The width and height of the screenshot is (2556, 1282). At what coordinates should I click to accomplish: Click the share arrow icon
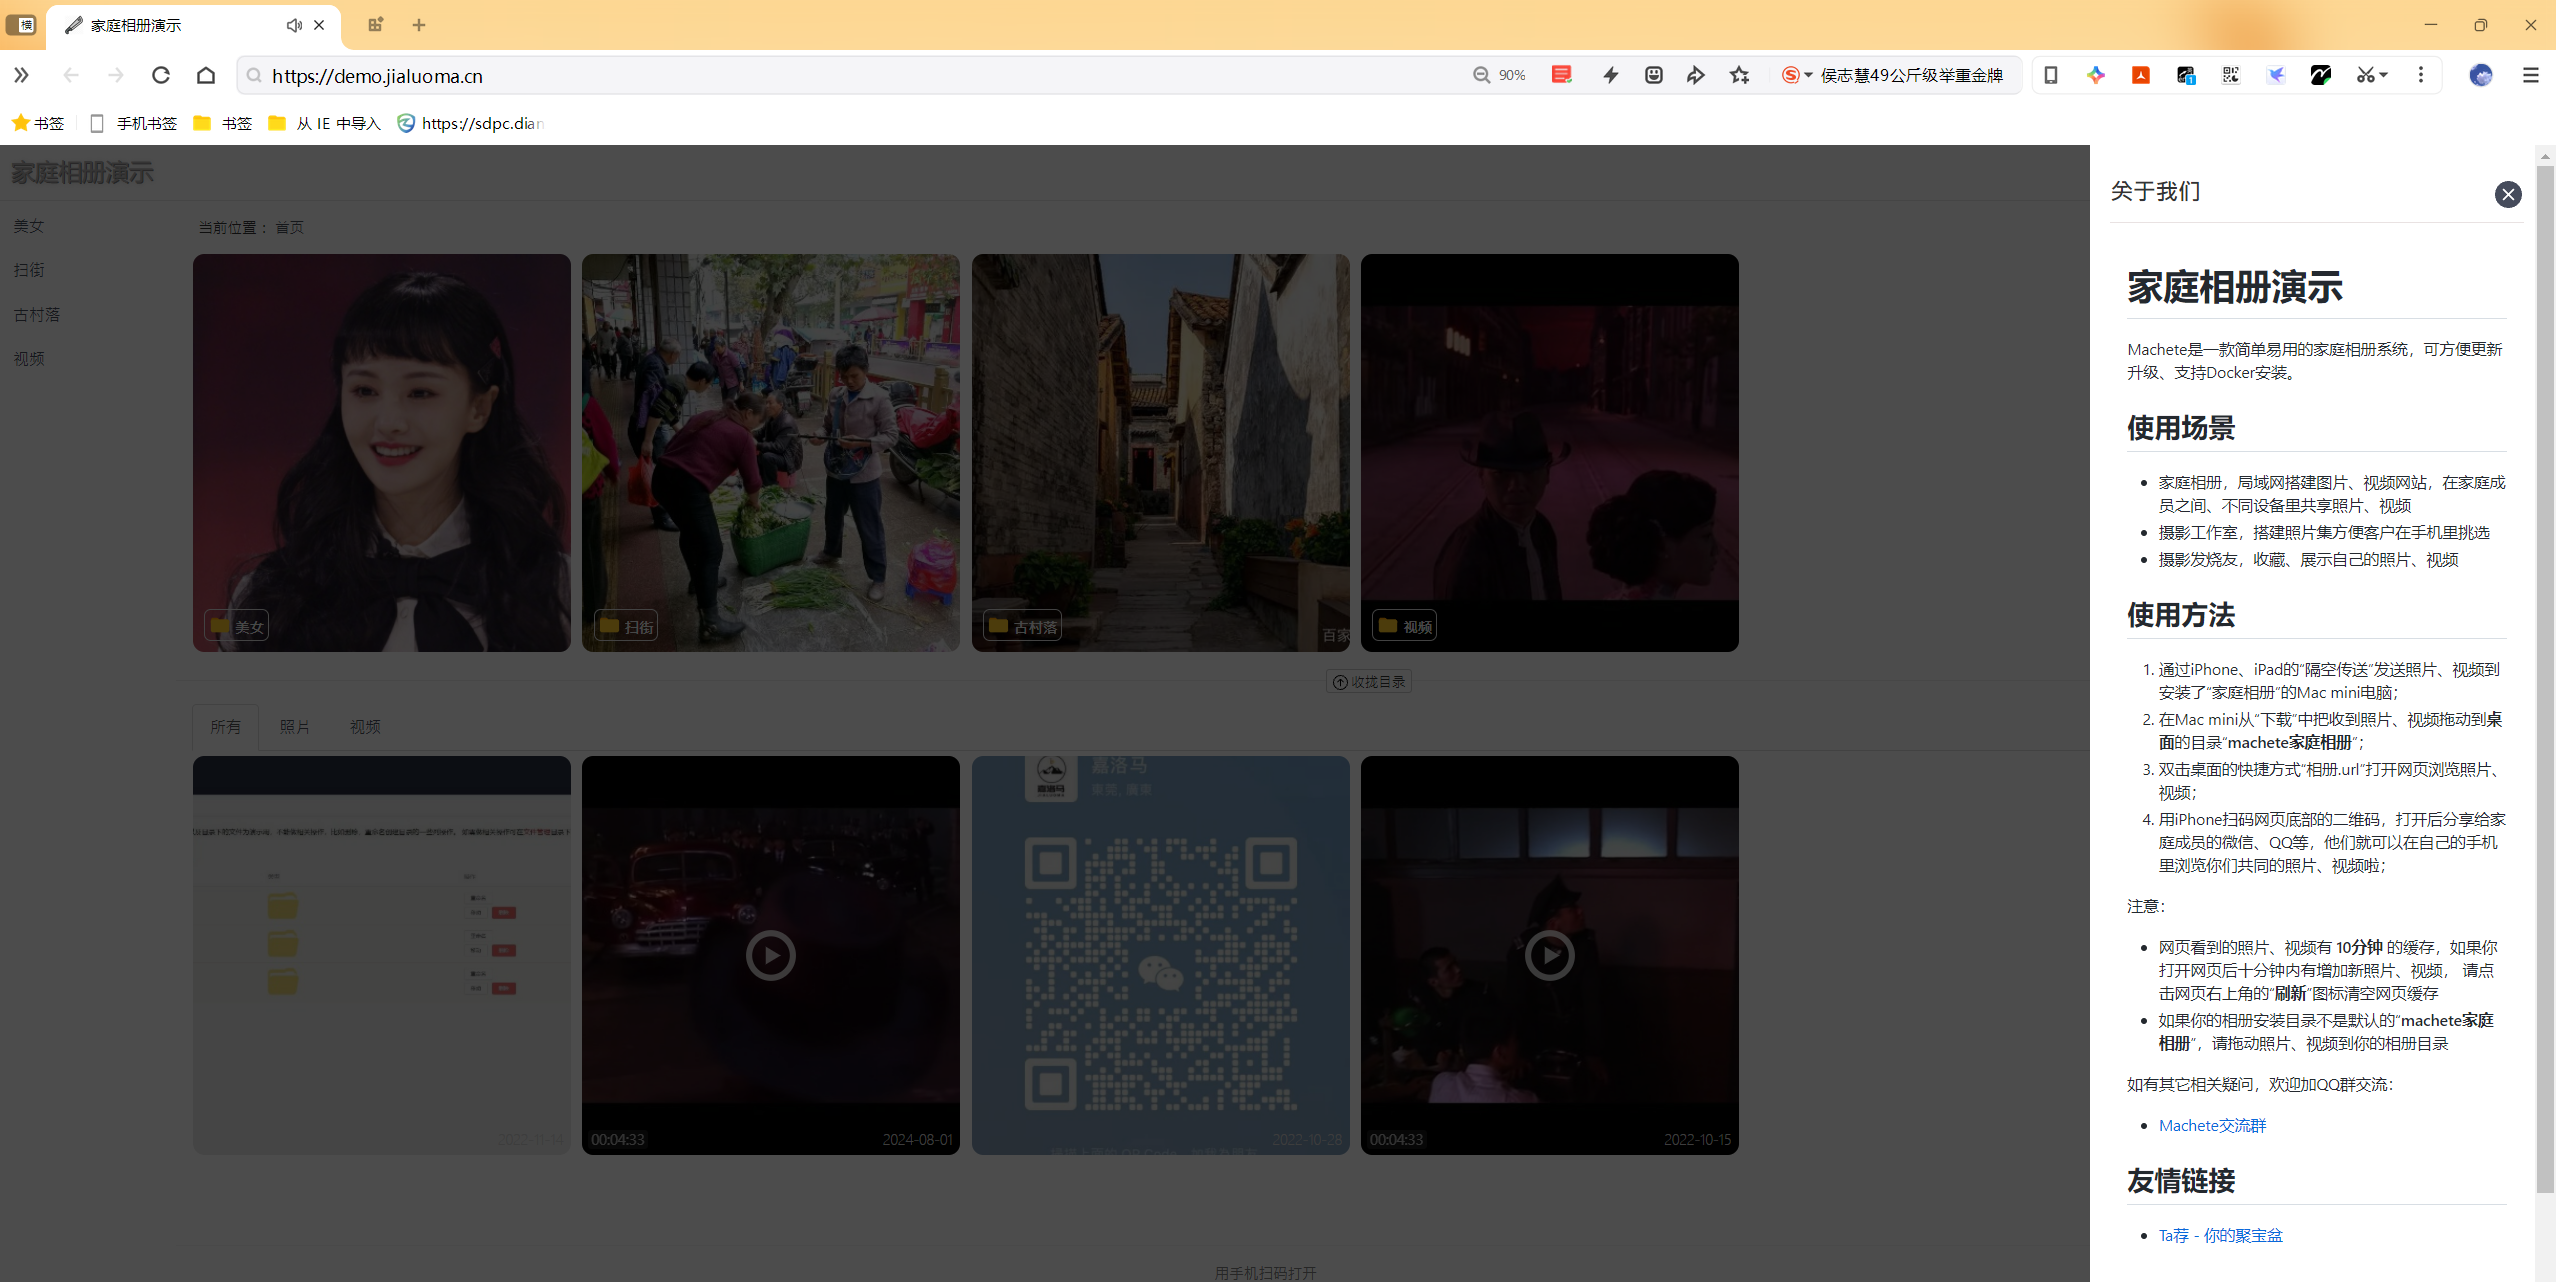click(1696, 75)
